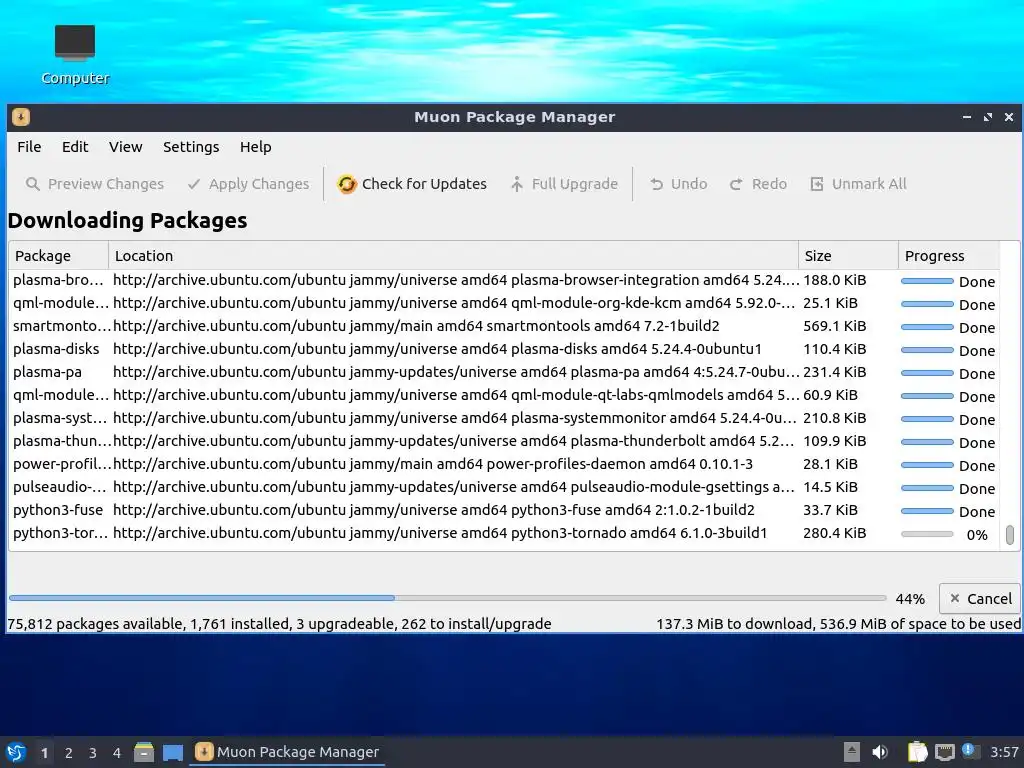Switch to virtual desktop 1
This screenshot has height=768, width=1024.
tap(44, 753)
